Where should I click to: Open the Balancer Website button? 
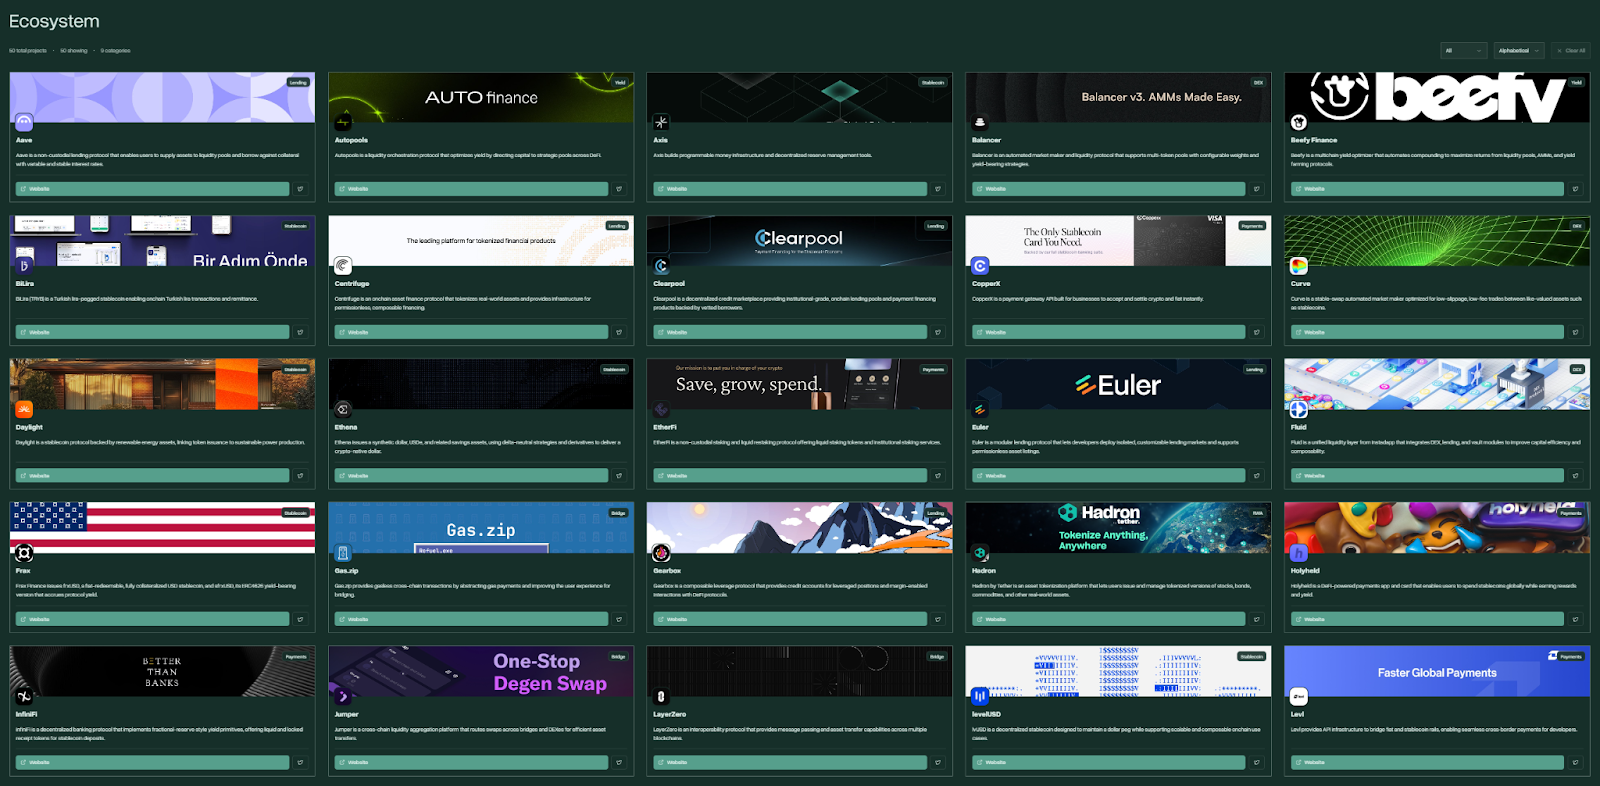tap(1108, 189)
